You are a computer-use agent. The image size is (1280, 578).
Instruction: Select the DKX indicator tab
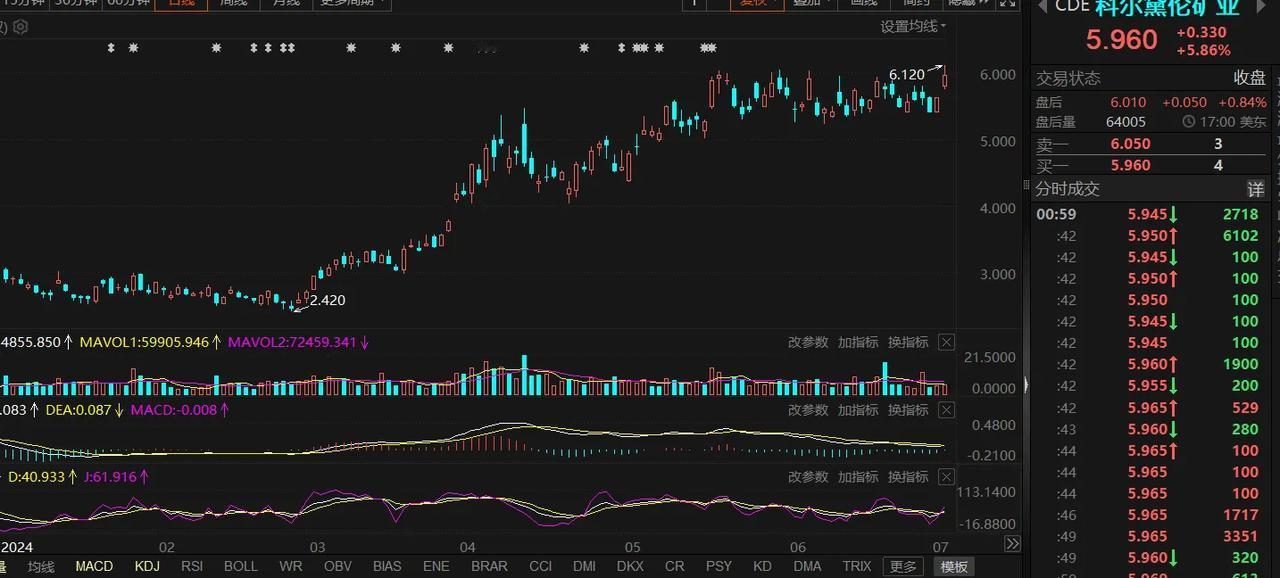(x=630, y=567)
